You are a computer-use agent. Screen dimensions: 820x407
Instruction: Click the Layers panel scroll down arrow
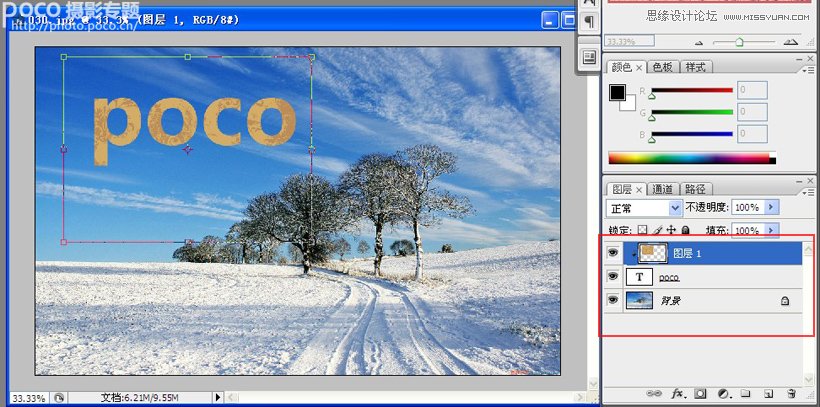coord(809,379)
